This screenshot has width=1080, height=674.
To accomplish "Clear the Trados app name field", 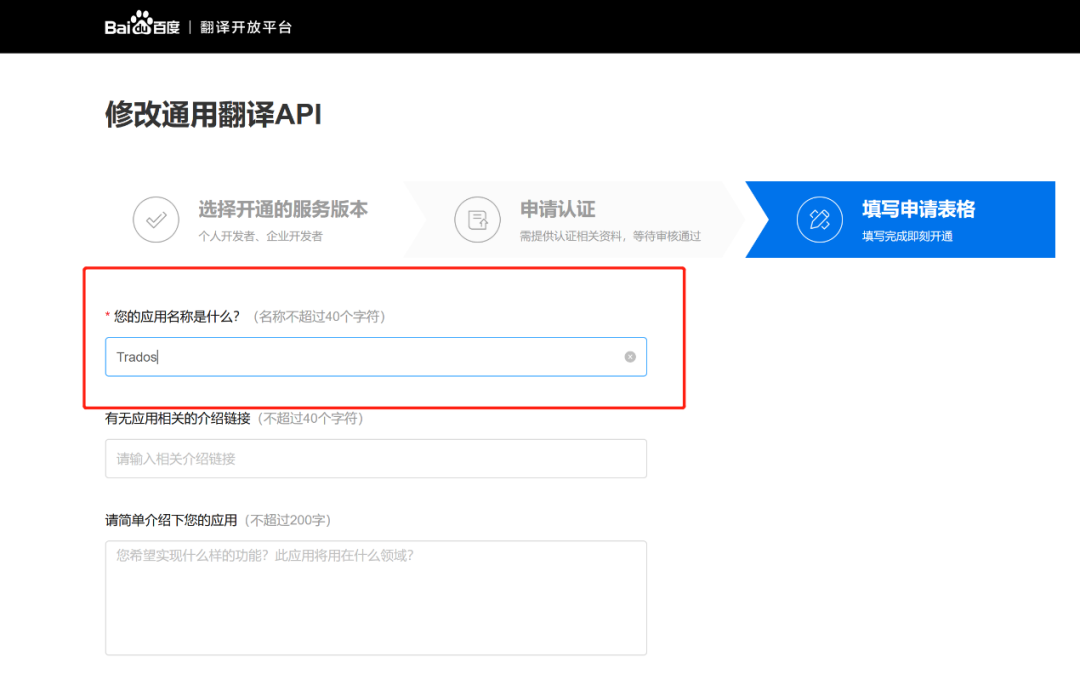I will tap(630, 357).
